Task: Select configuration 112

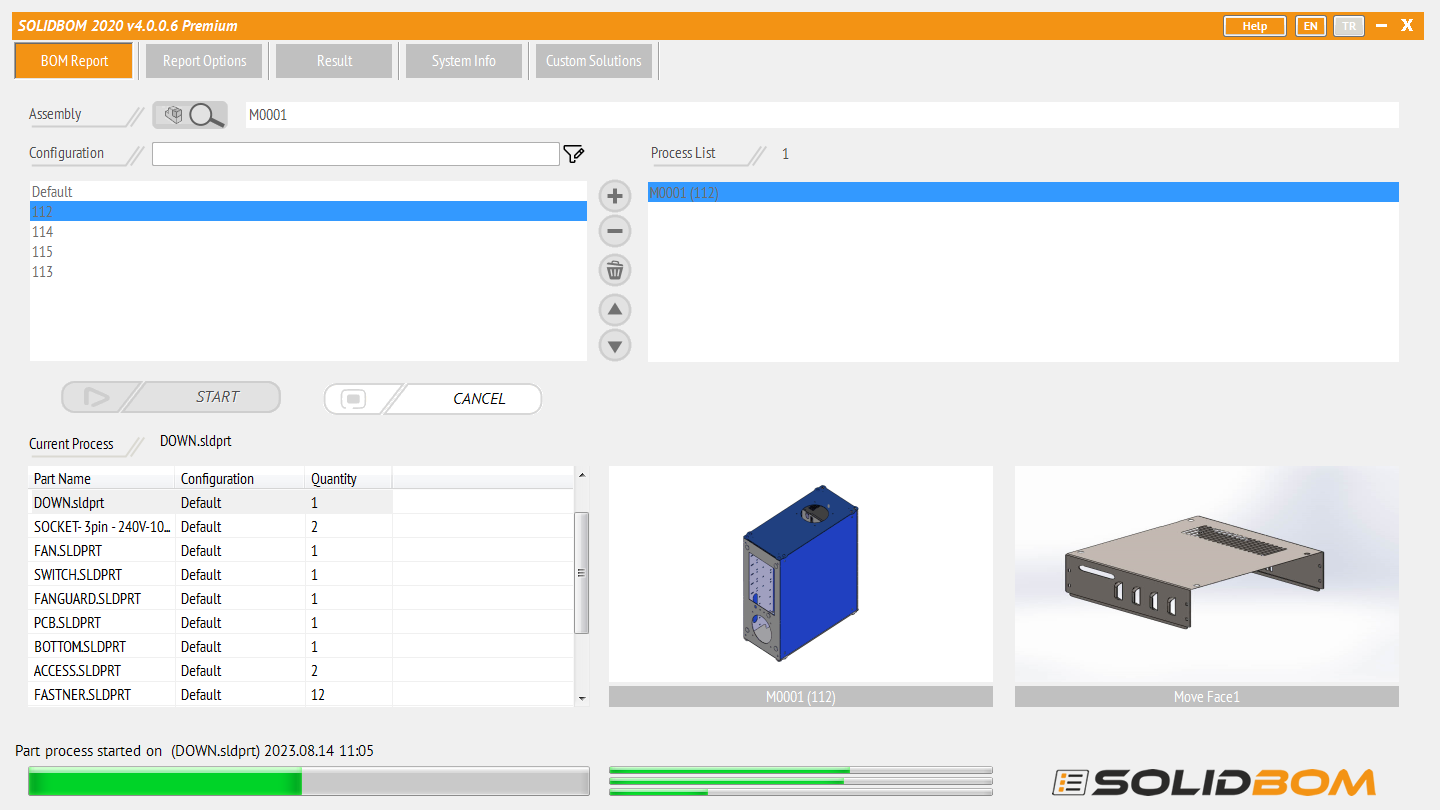Action: [308, 212]
